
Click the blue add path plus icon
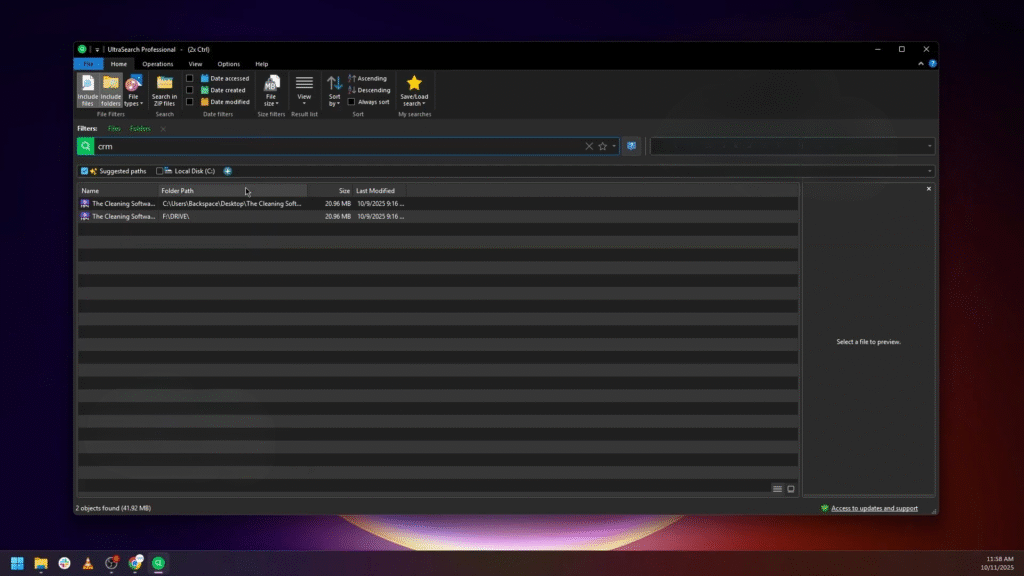click(x=228, y=171)
